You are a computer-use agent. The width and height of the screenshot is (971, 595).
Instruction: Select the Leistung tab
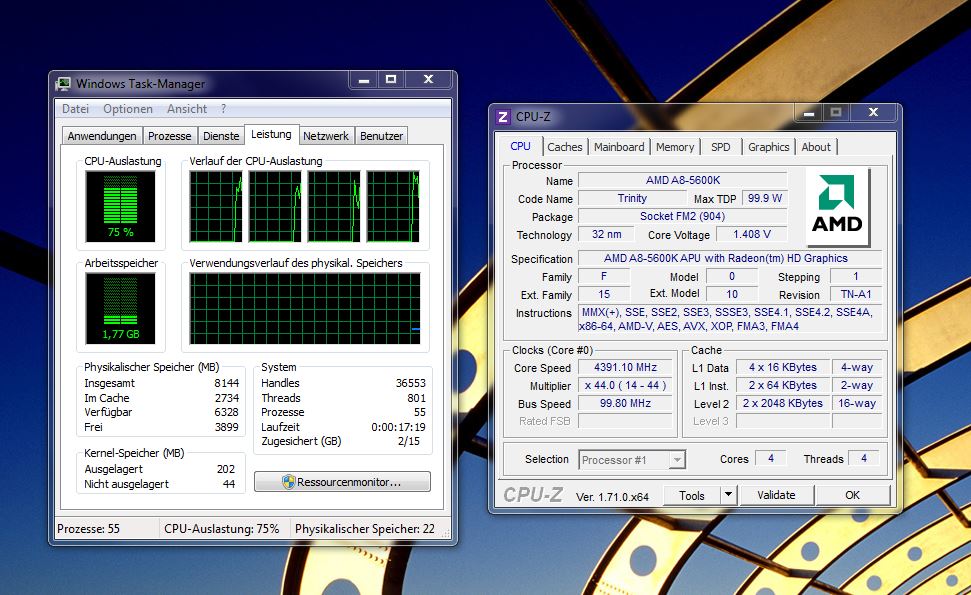(271, 134)
